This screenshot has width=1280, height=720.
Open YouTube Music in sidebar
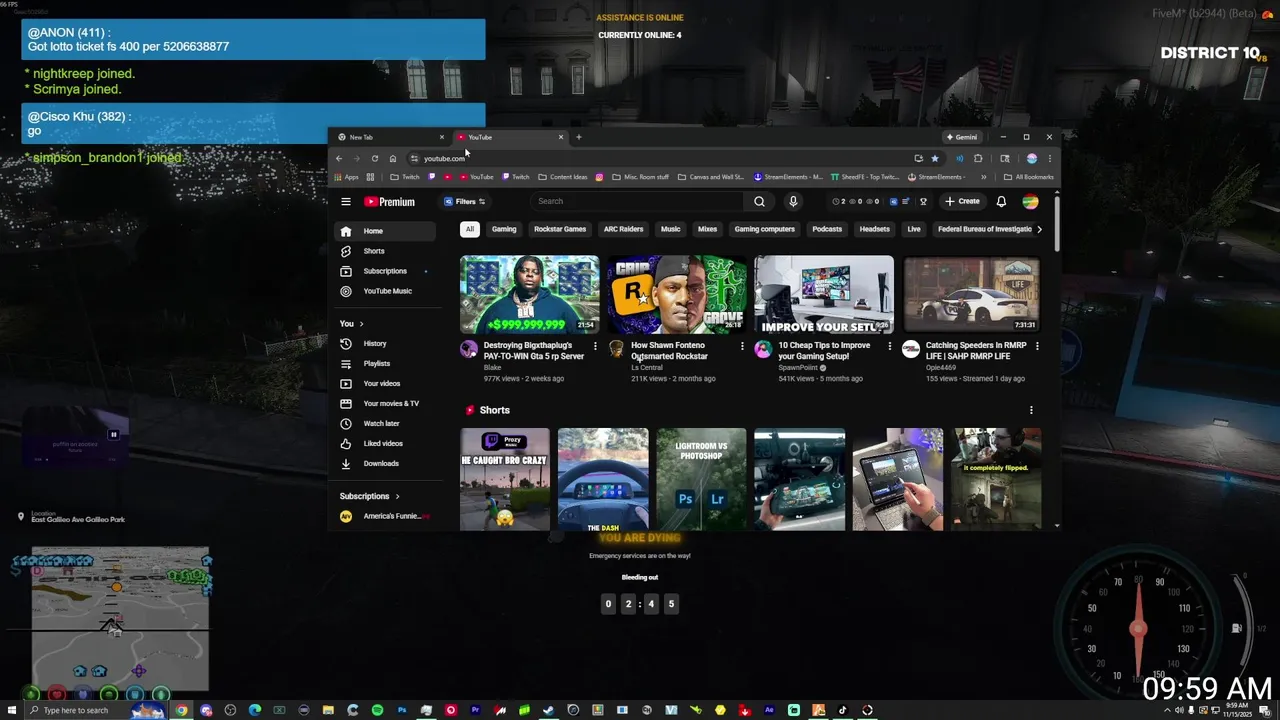pos(385,291)
